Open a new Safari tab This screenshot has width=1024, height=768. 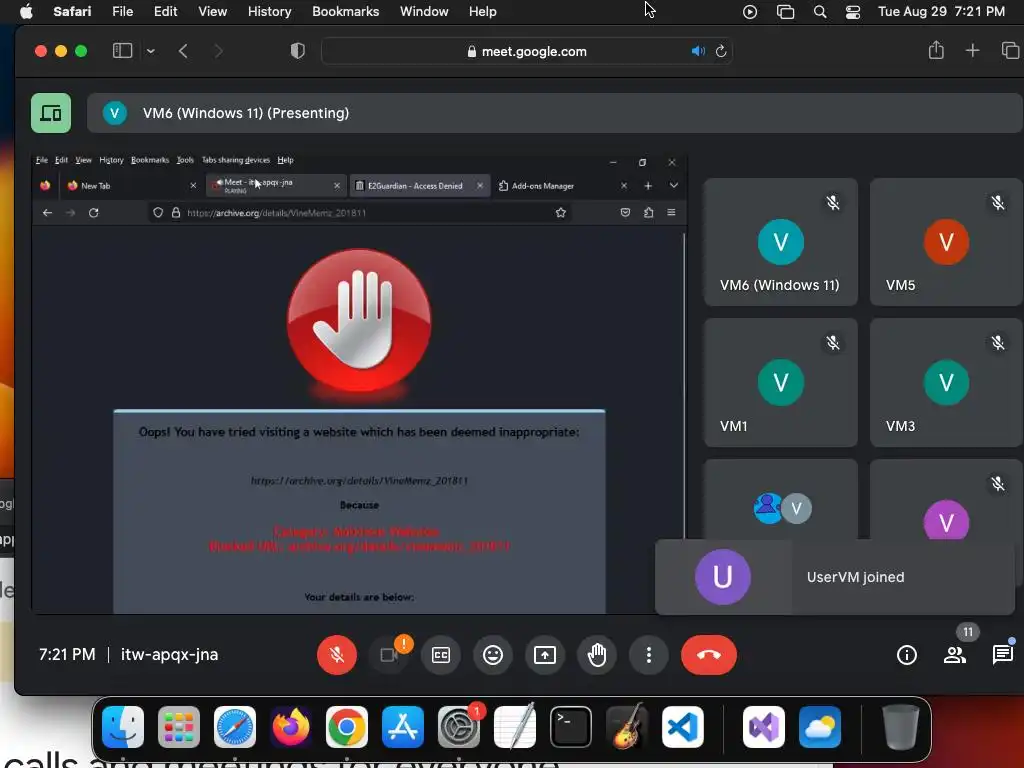(x=972, y=50)
